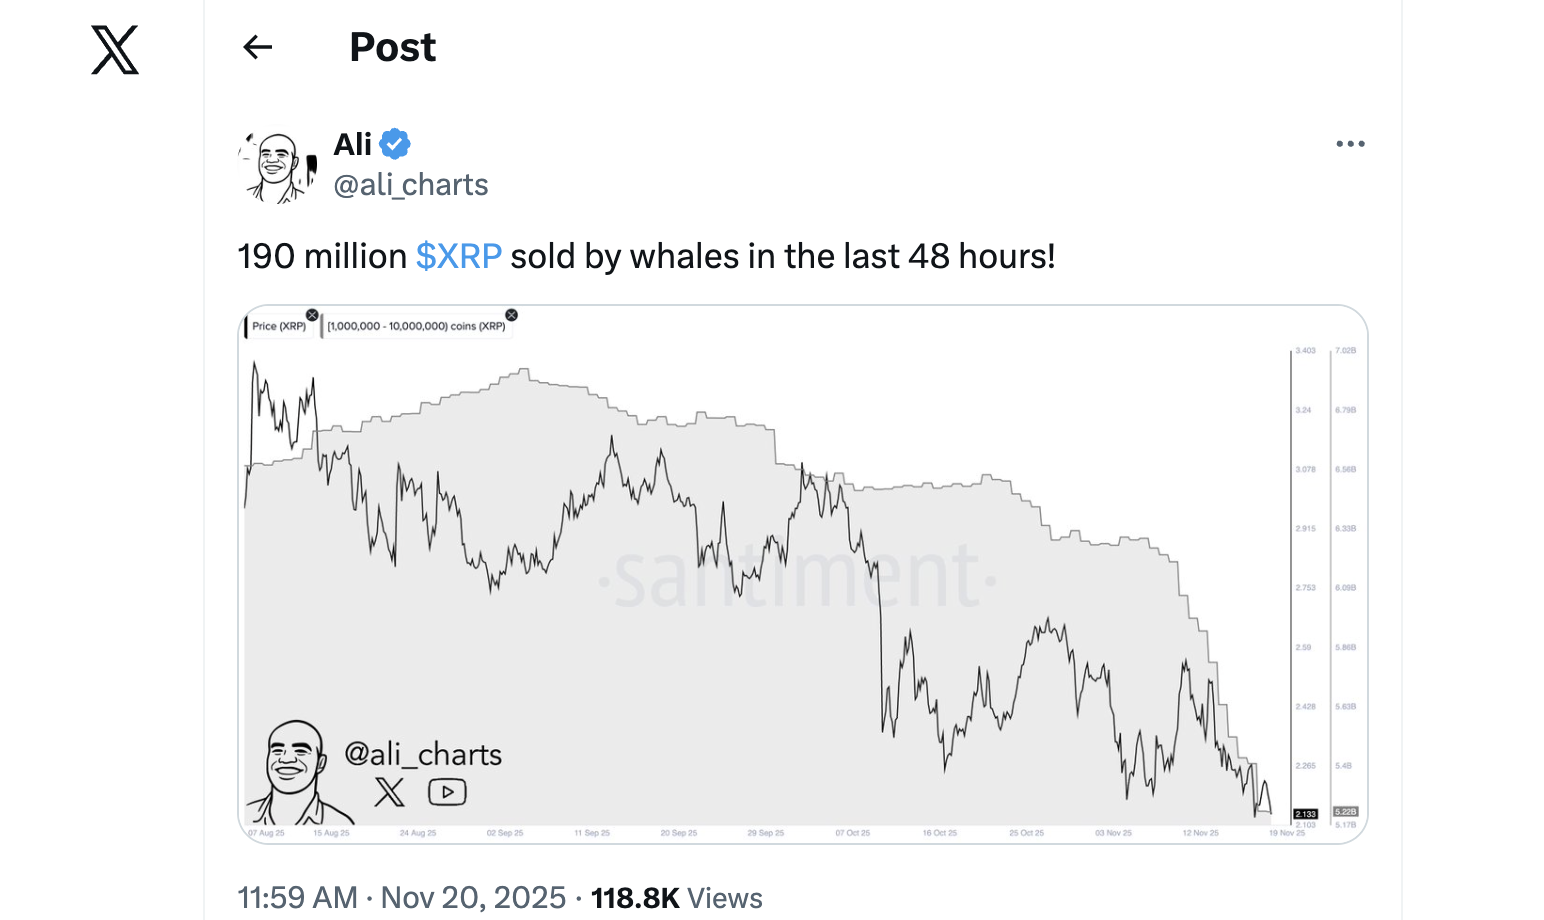Go back using the left arrow
1544x920 pixels.
click(x=258, y=47)
